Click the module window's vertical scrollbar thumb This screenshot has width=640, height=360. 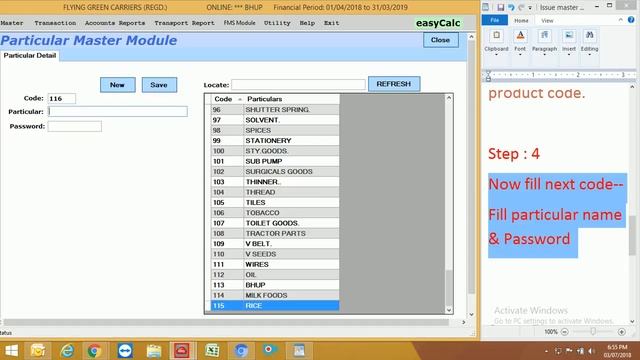click(471, 167)
